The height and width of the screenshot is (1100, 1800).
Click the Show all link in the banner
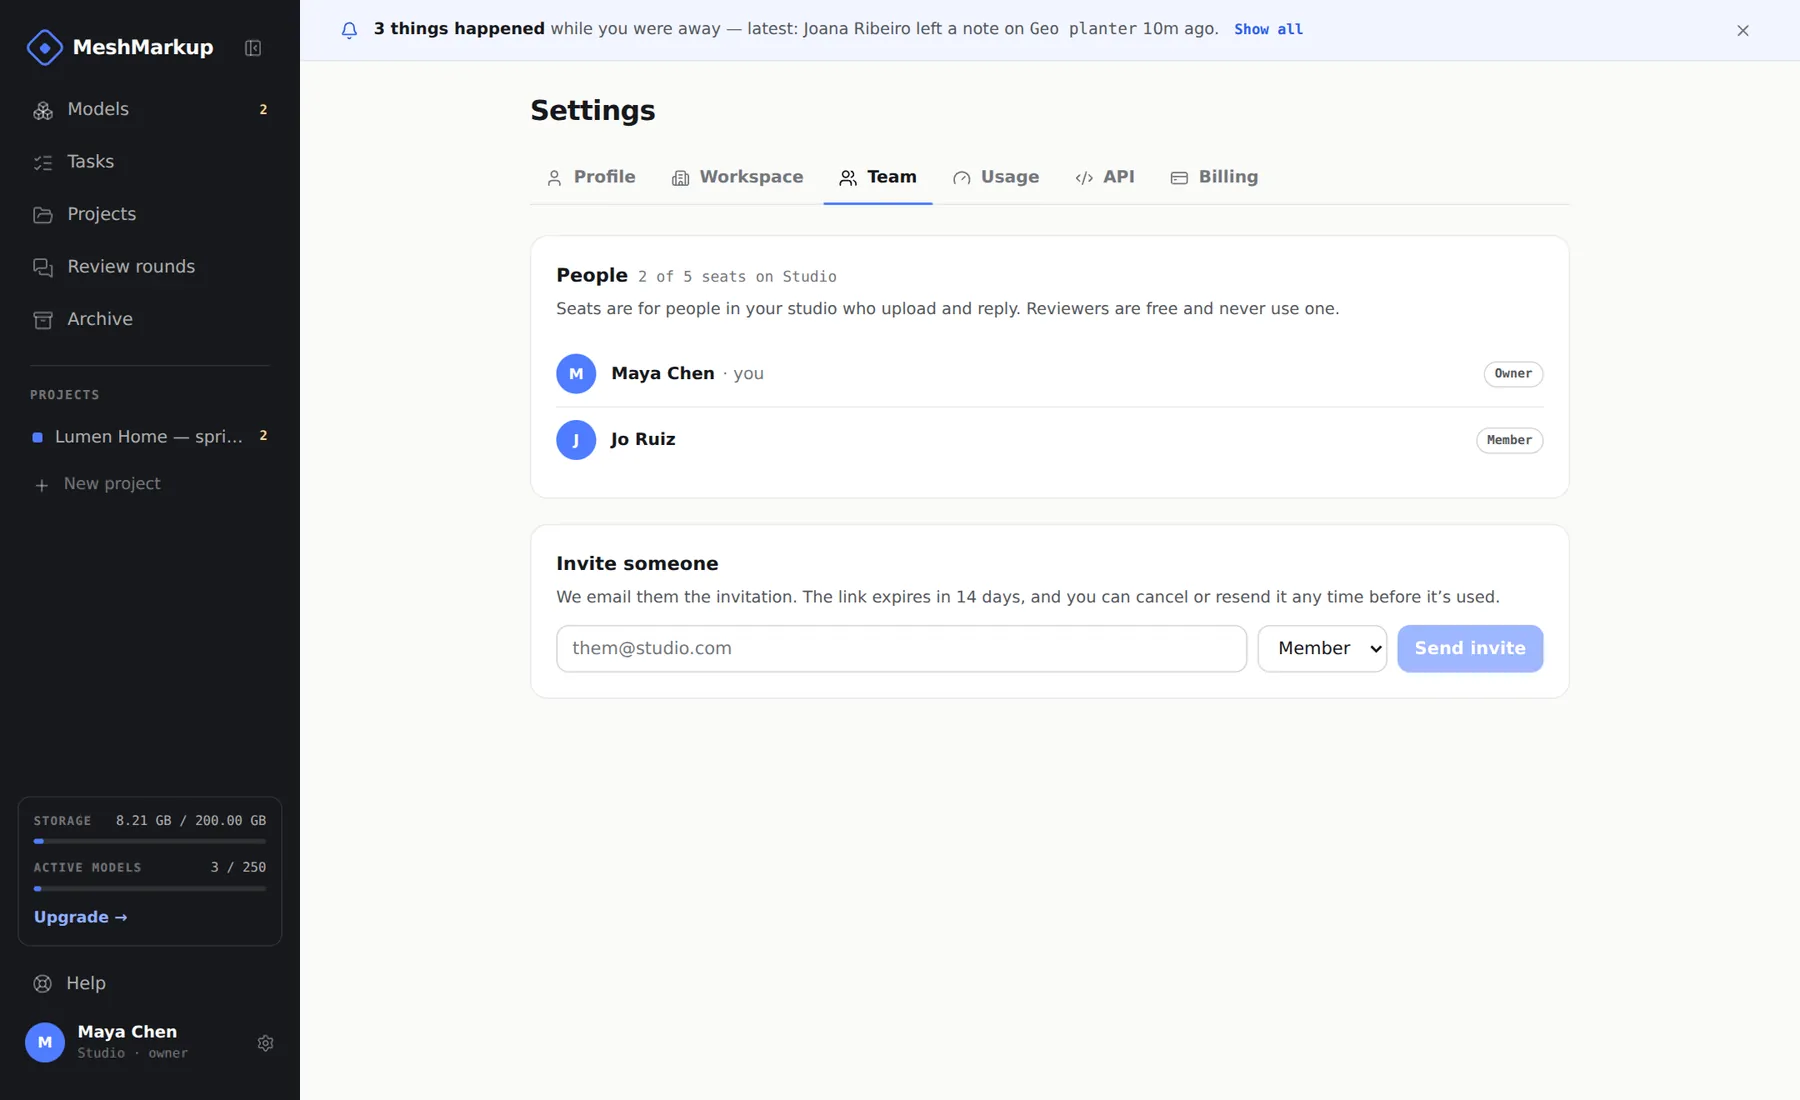click(1268, 29)
